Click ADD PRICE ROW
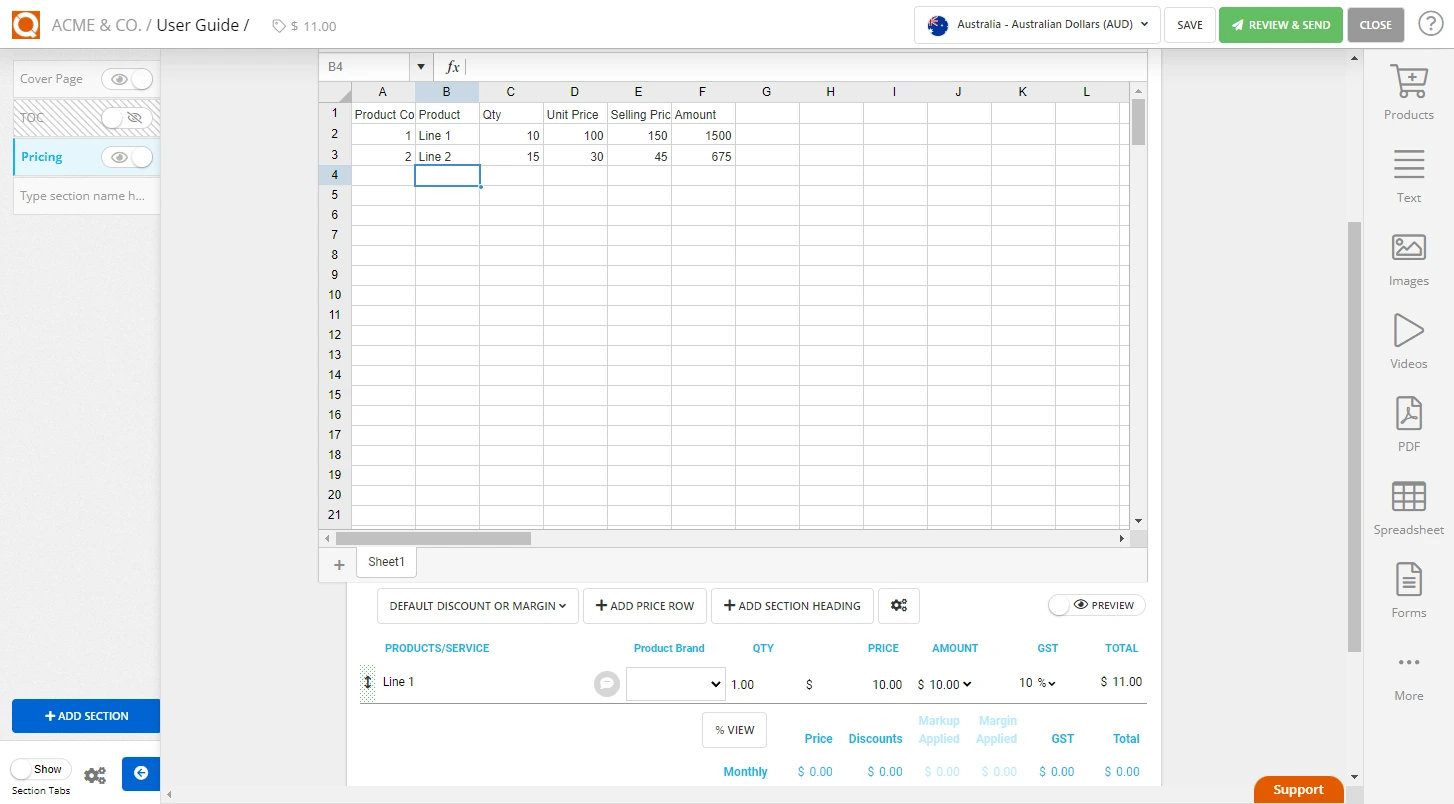This screenshot has width=1454, height=804. (x=644, y=605)
